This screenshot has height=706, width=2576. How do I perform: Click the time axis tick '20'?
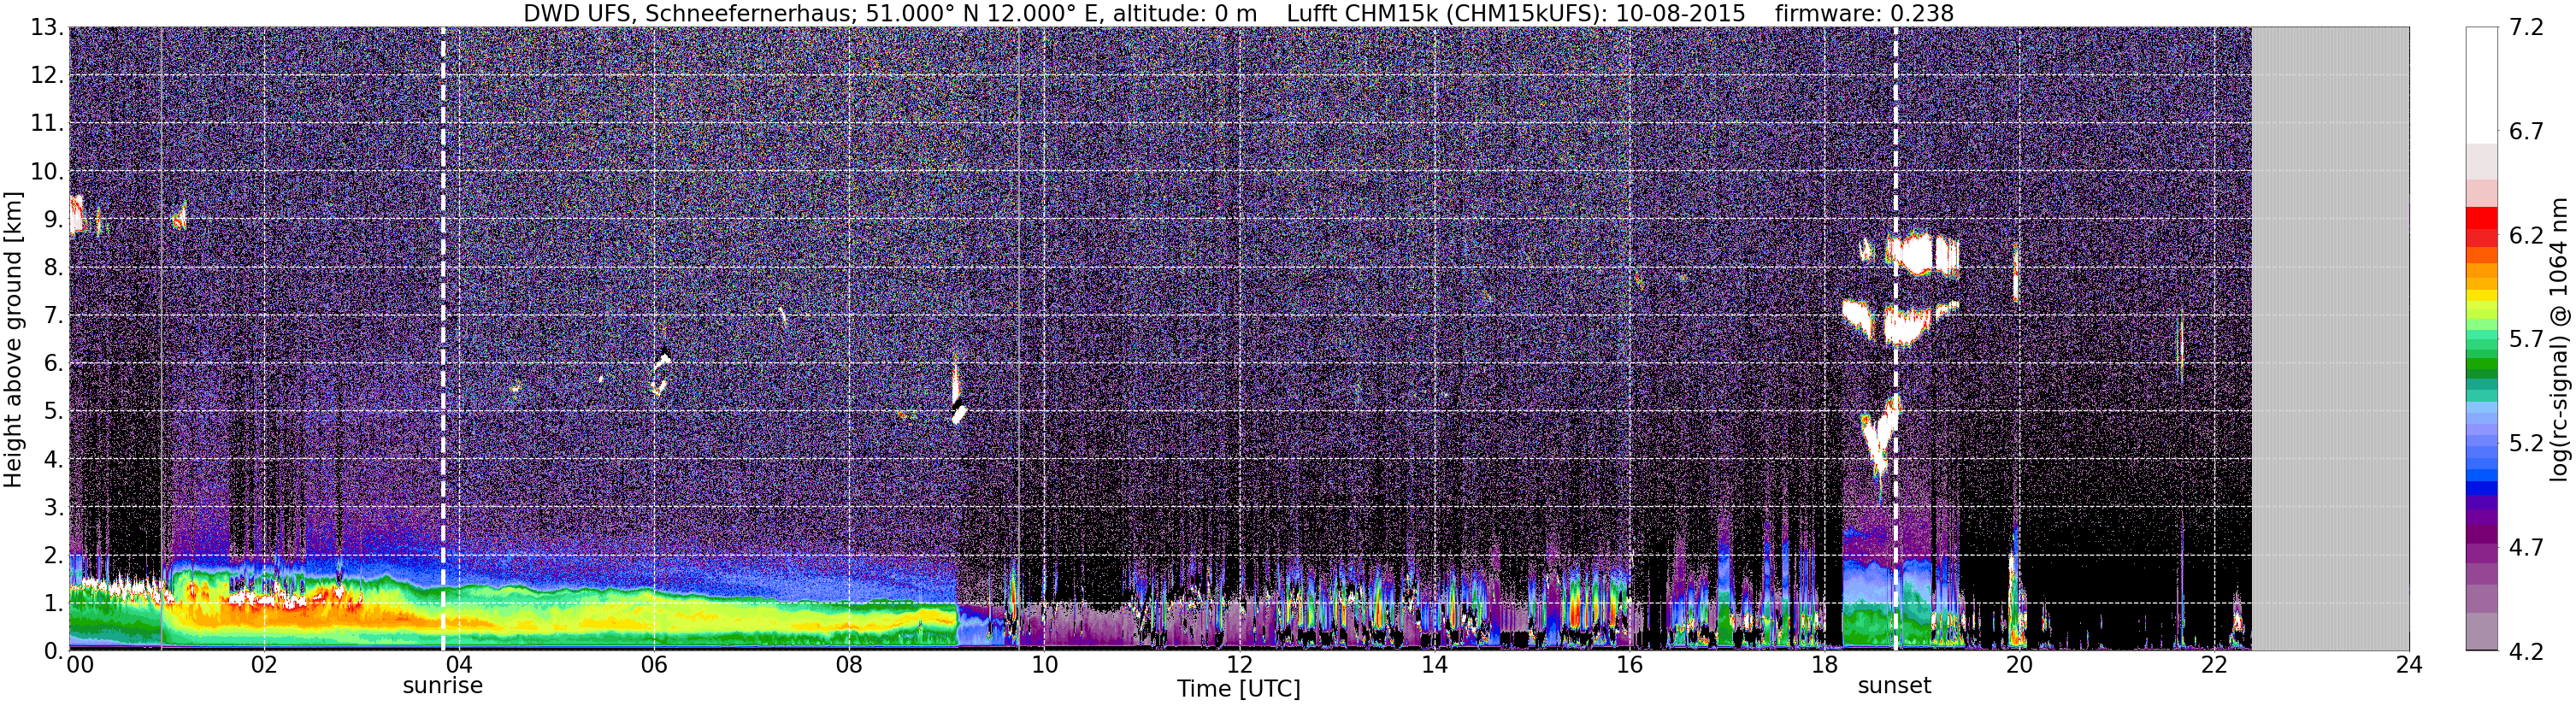(2019, 666)
